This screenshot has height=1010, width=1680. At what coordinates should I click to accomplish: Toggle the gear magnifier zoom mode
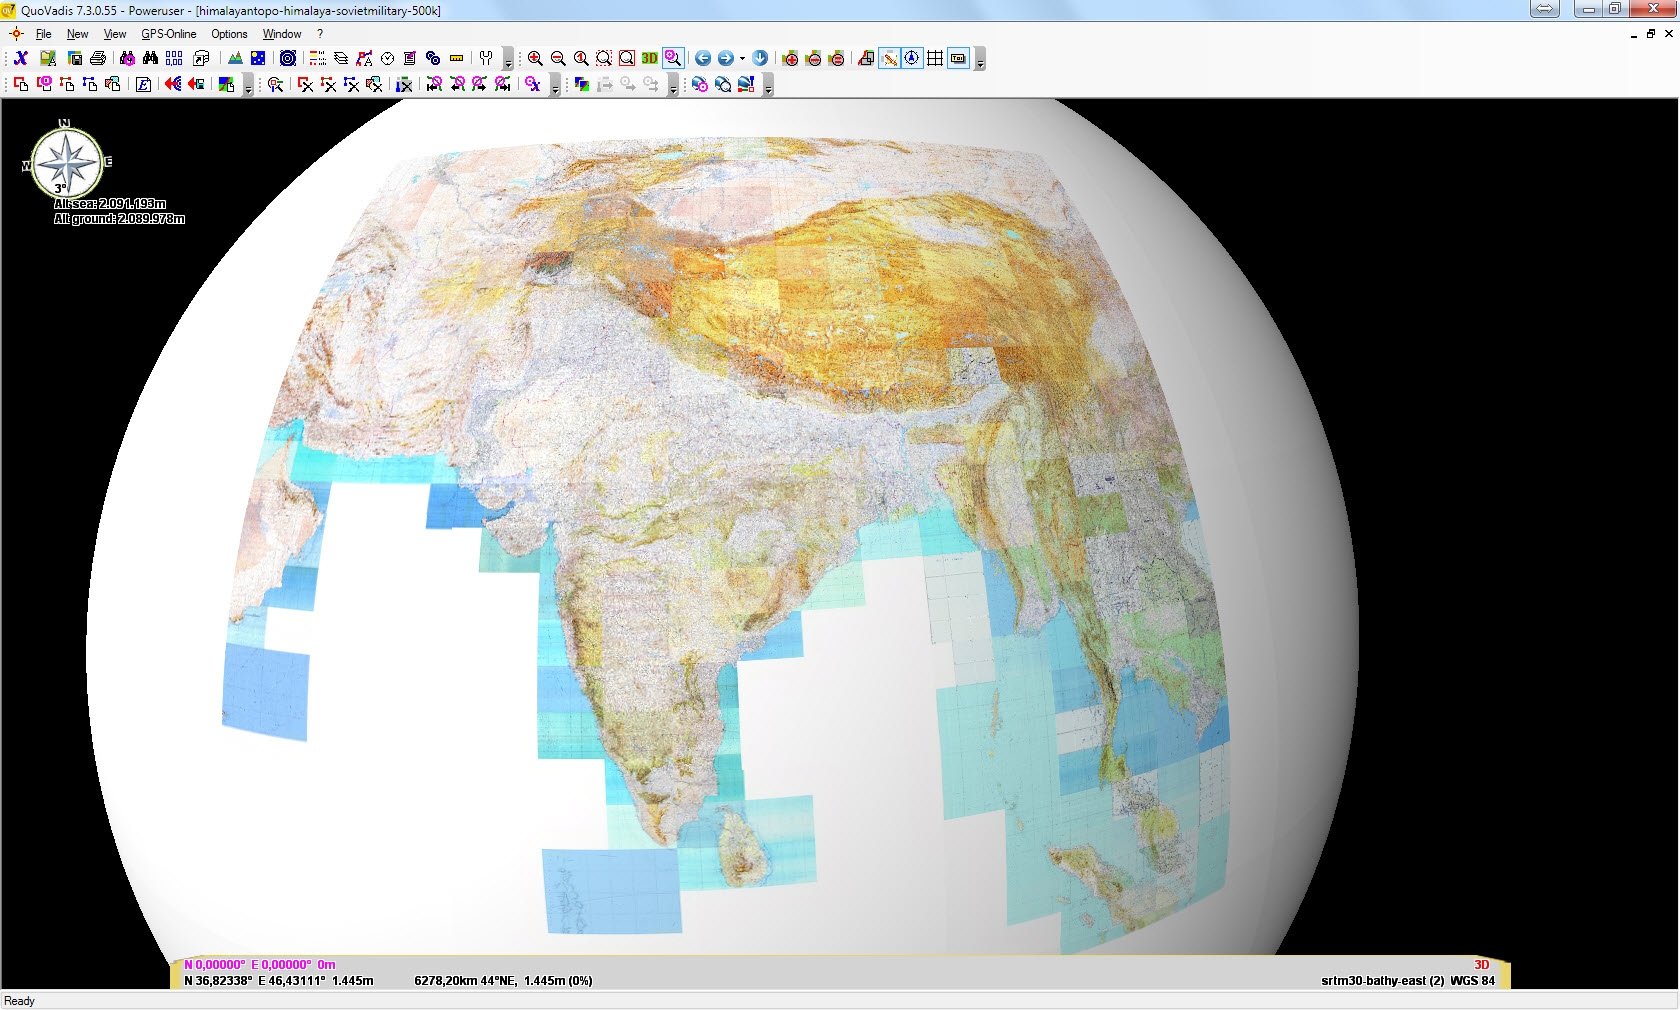pyautogui.click(x=673, y=58)
